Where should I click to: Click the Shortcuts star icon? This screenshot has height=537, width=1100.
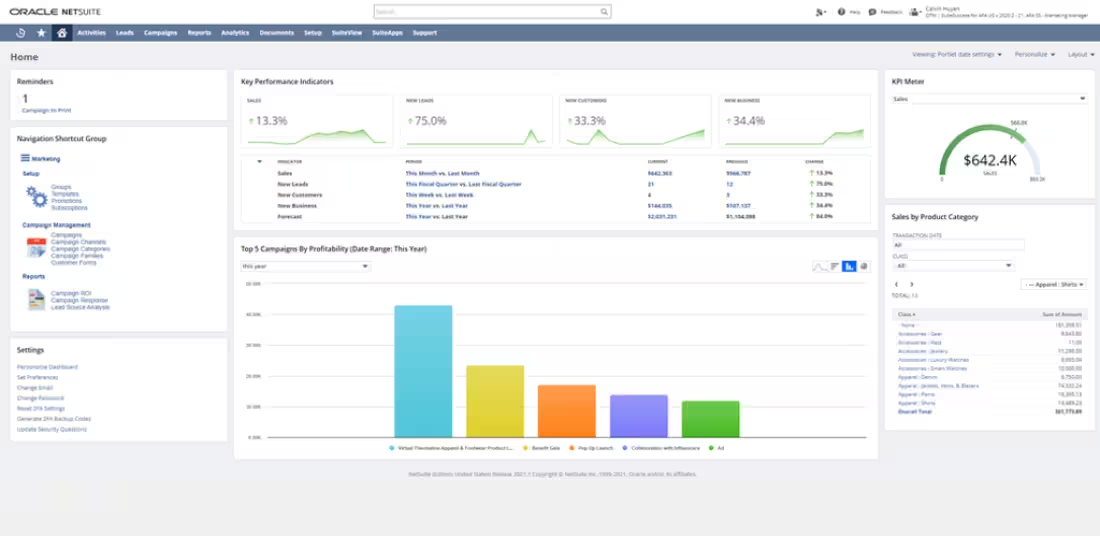[41, 33]
